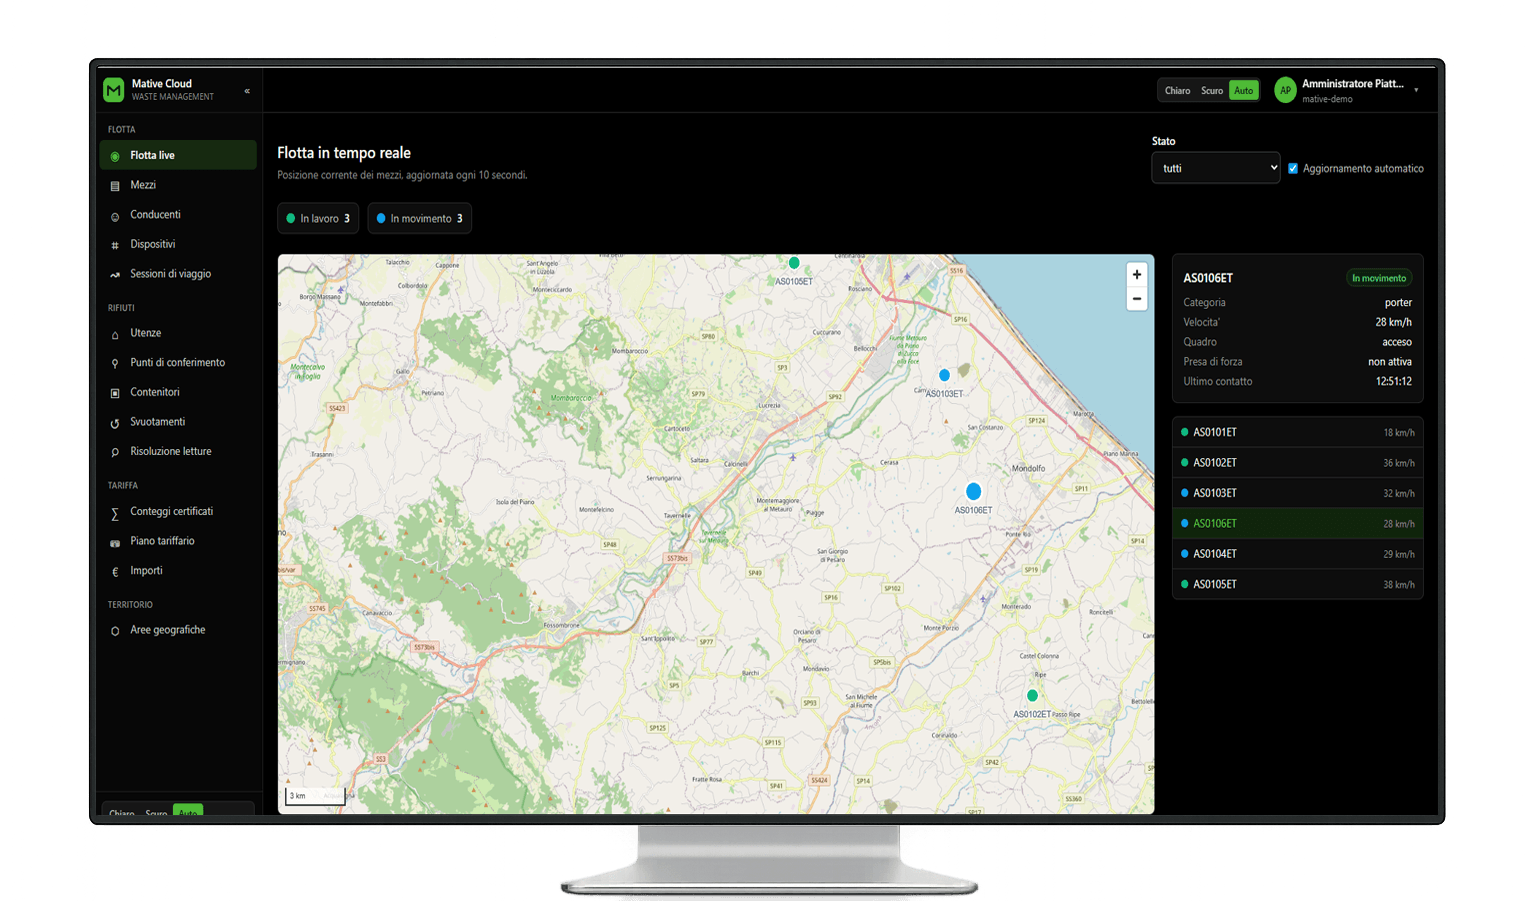Open Utenze page

(178, 333)
